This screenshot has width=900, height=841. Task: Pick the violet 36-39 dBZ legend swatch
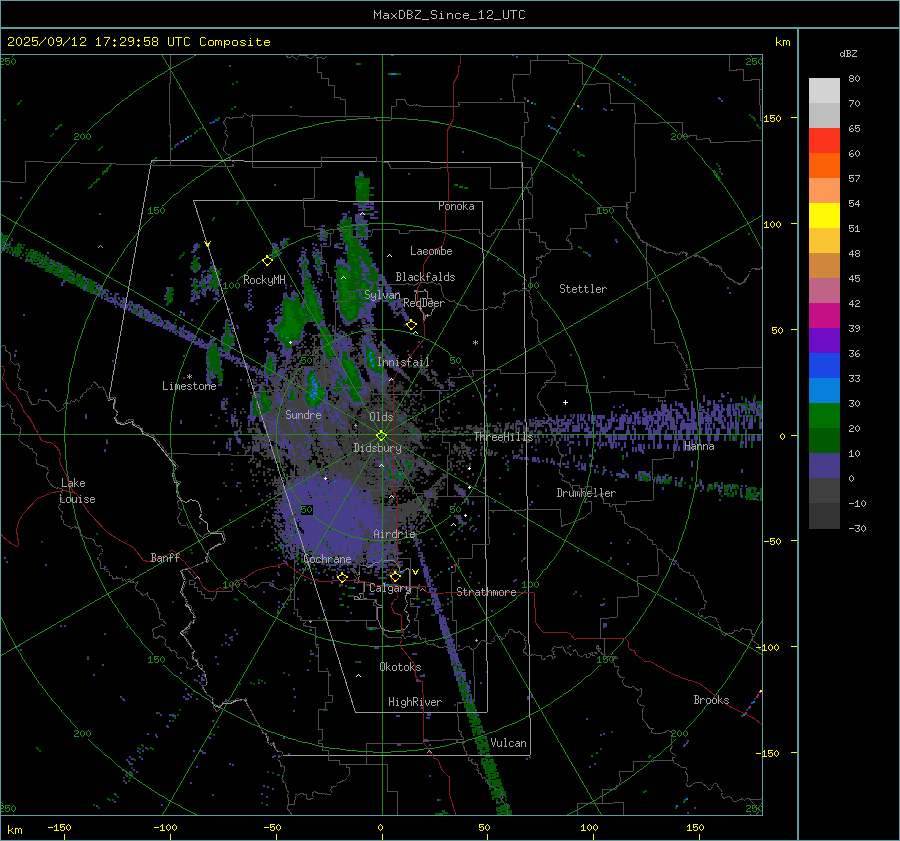[824, 341]
